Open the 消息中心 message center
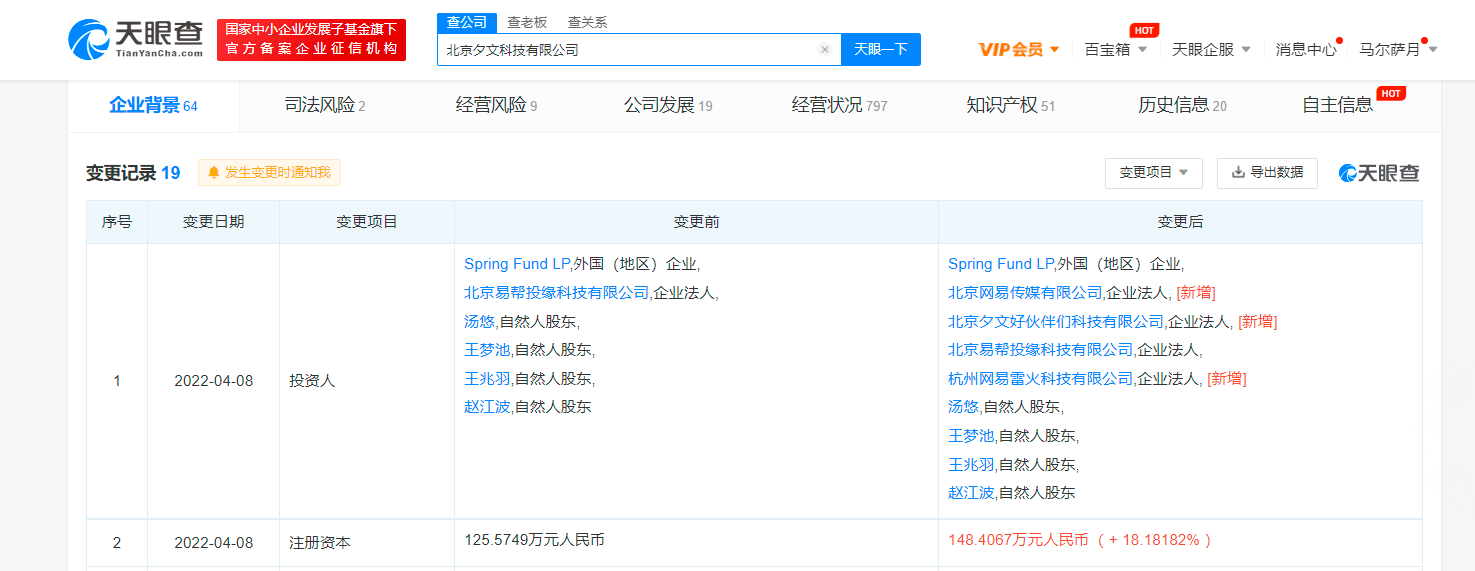1475x571 pixels. coord(1306,49)
